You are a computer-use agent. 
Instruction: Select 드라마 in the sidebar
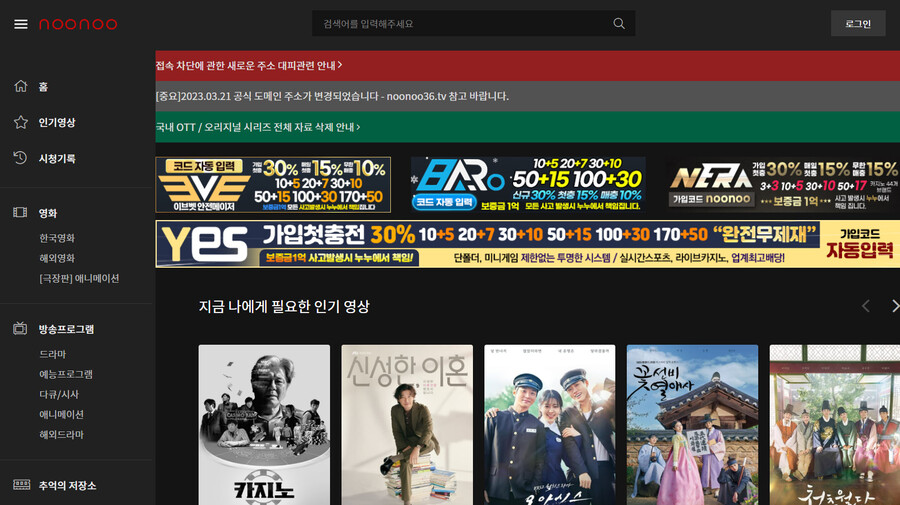(x=52, y=354)
